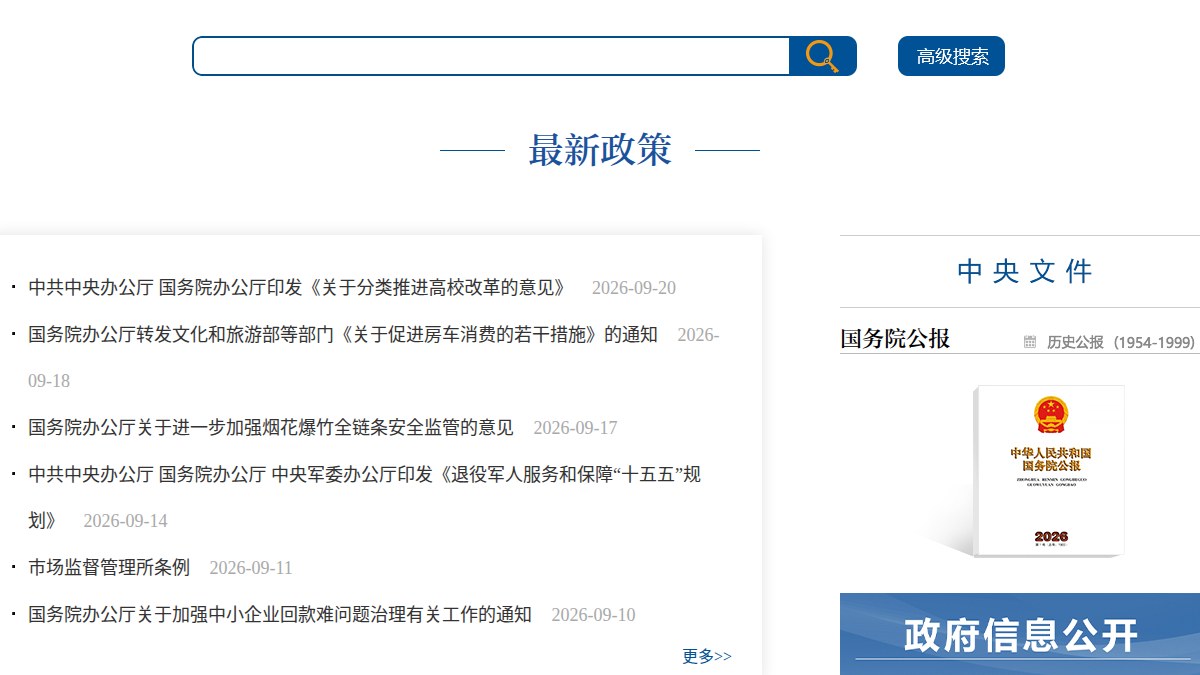Click date 2026-09-20
Screen dimensions: 1200x675
tap(634, 288)
